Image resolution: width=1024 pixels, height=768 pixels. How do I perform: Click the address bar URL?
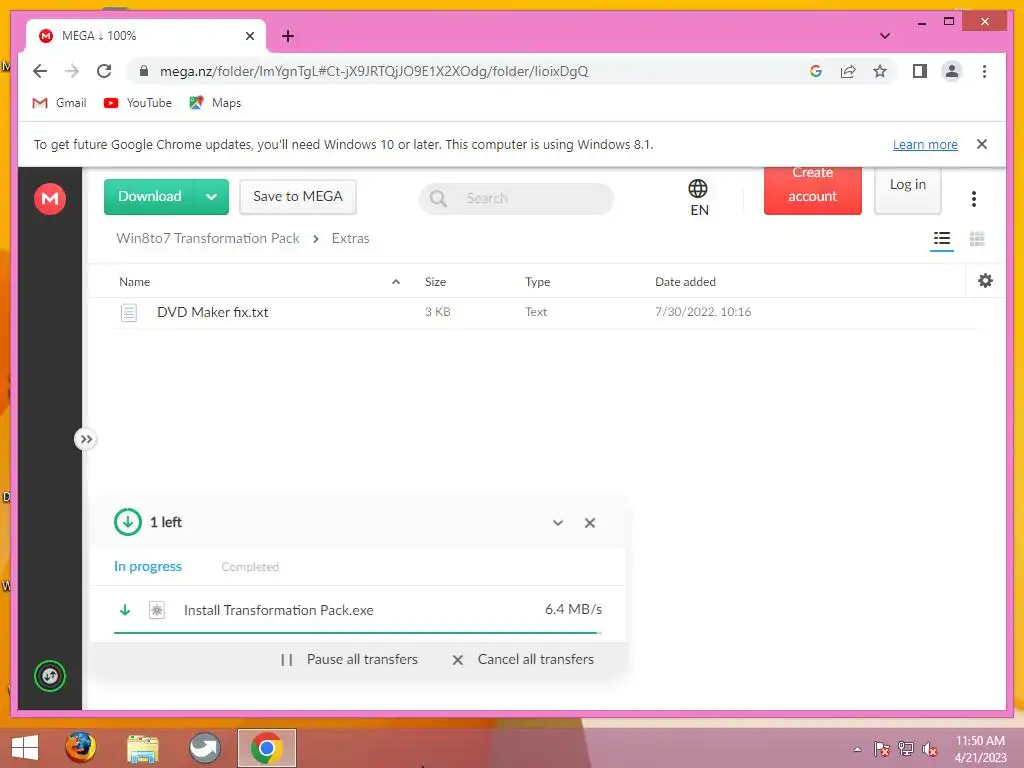point(374,71)
